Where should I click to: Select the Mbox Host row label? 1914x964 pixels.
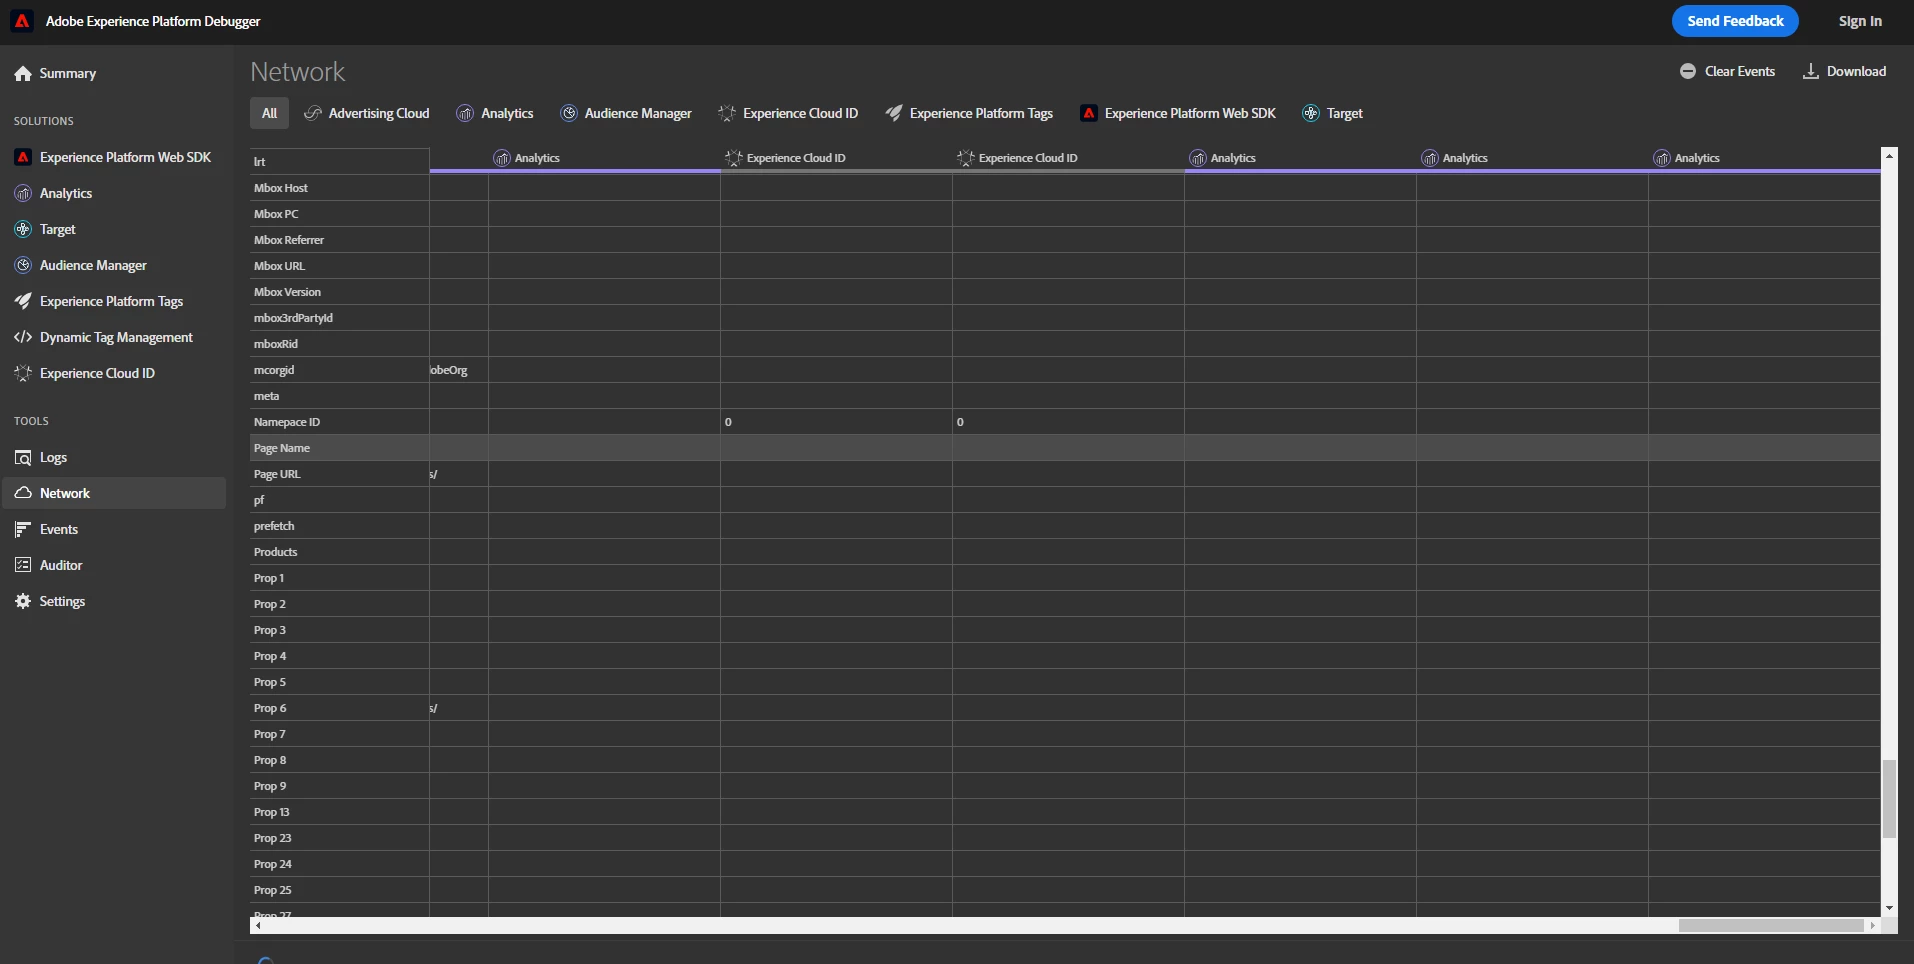click(x=281, y=188)
